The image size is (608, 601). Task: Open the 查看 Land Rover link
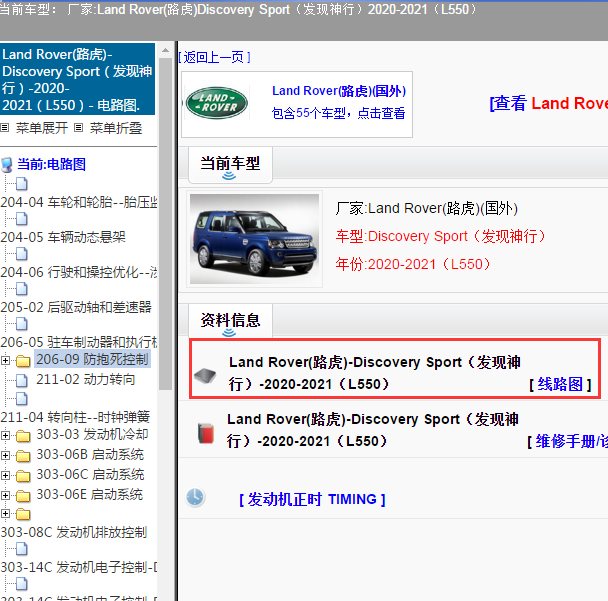[549, 104]
